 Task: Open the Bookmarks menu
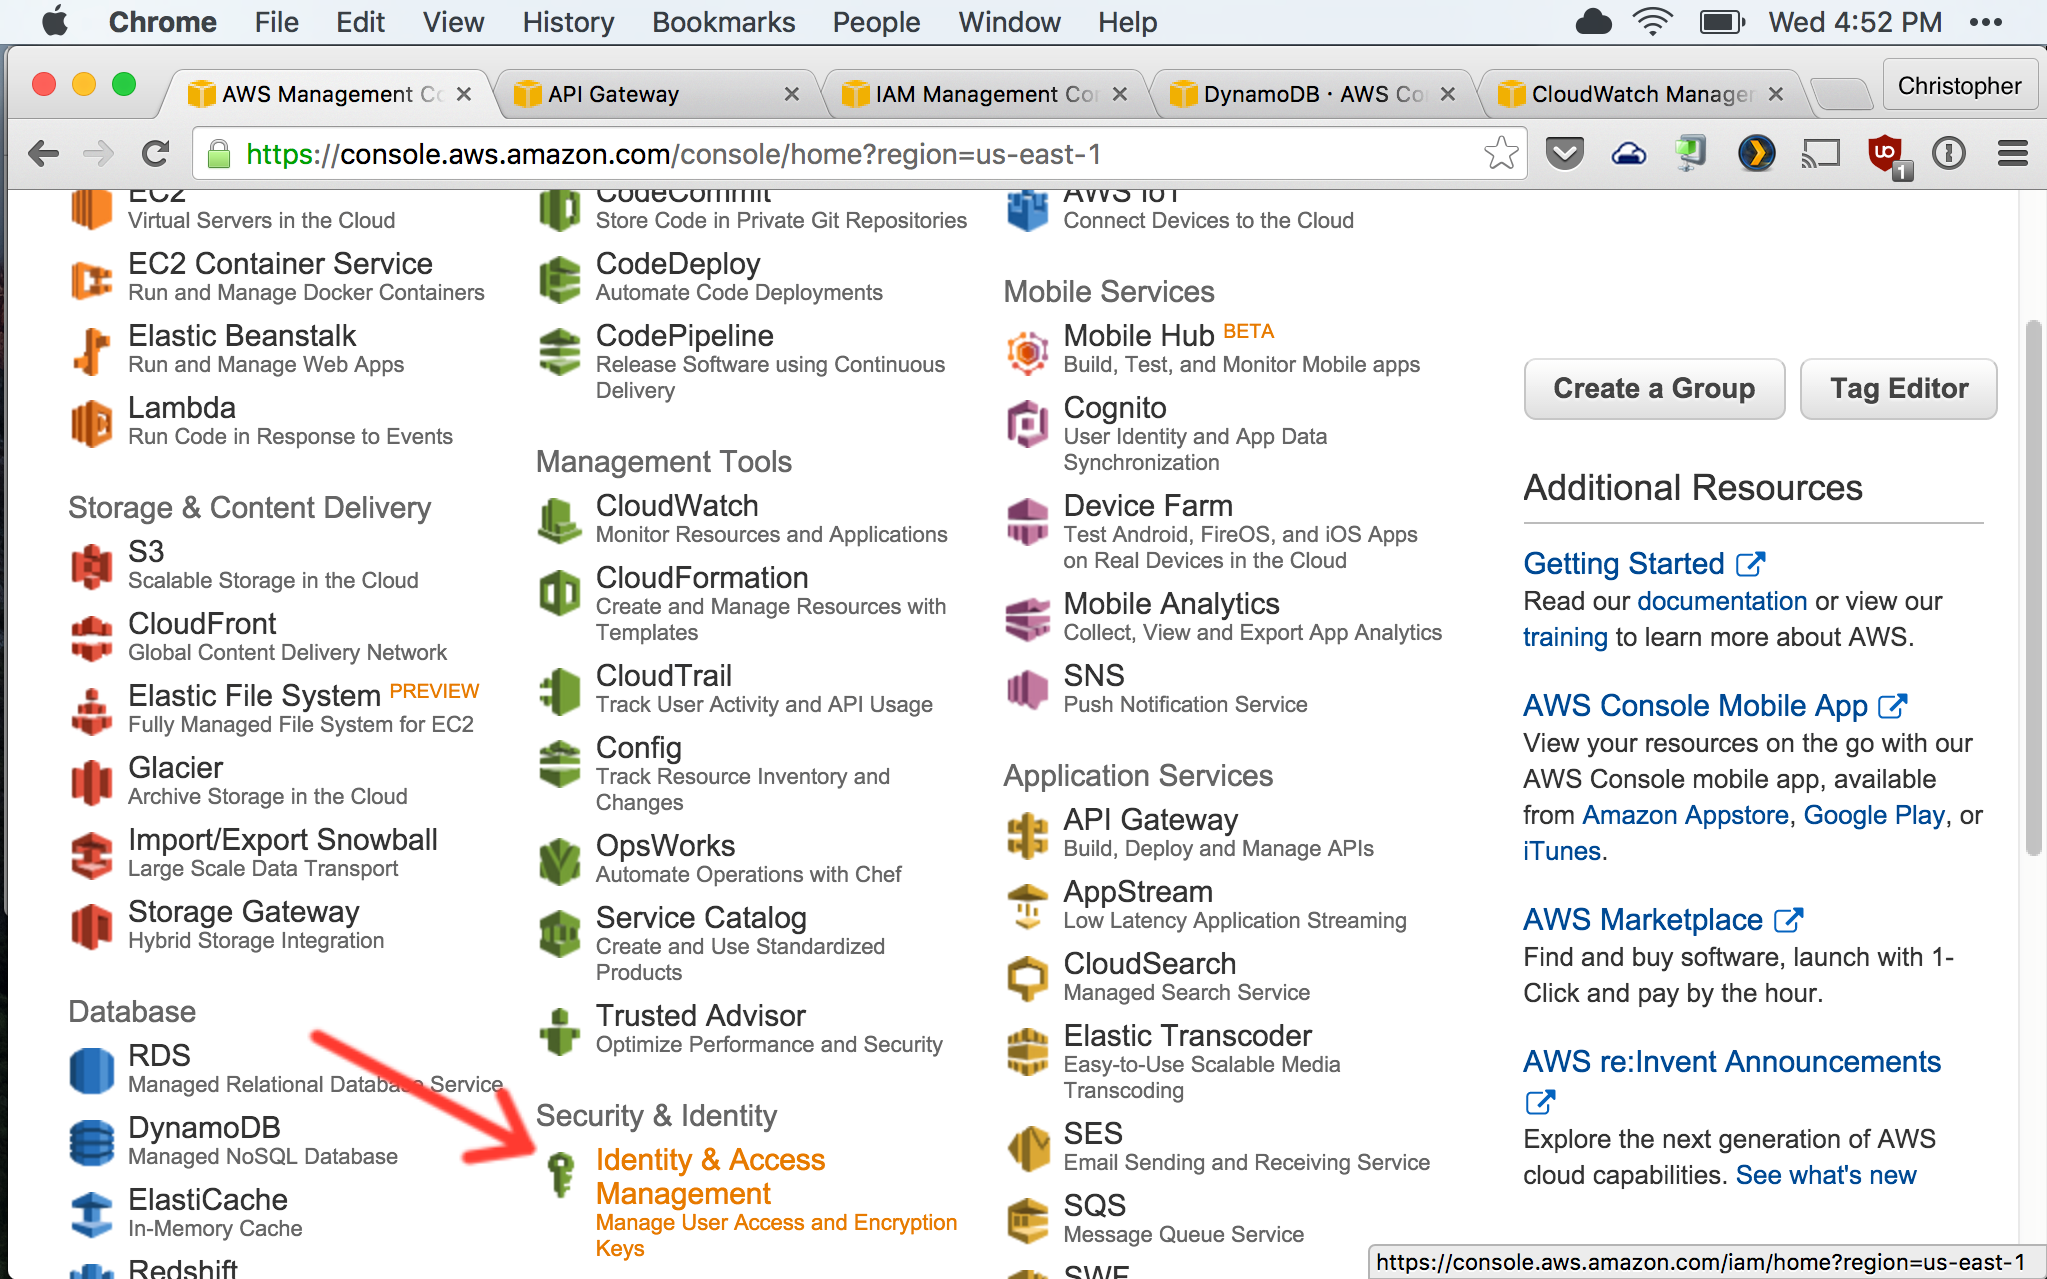(723, 22)
